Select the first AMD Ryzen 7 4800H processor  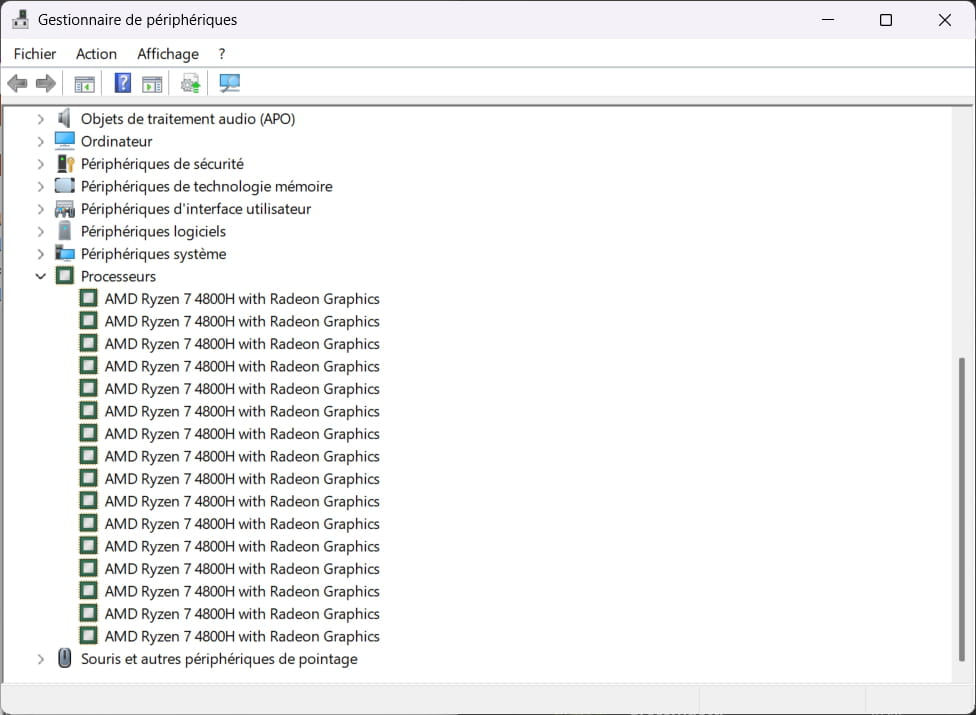pos(242,299)
